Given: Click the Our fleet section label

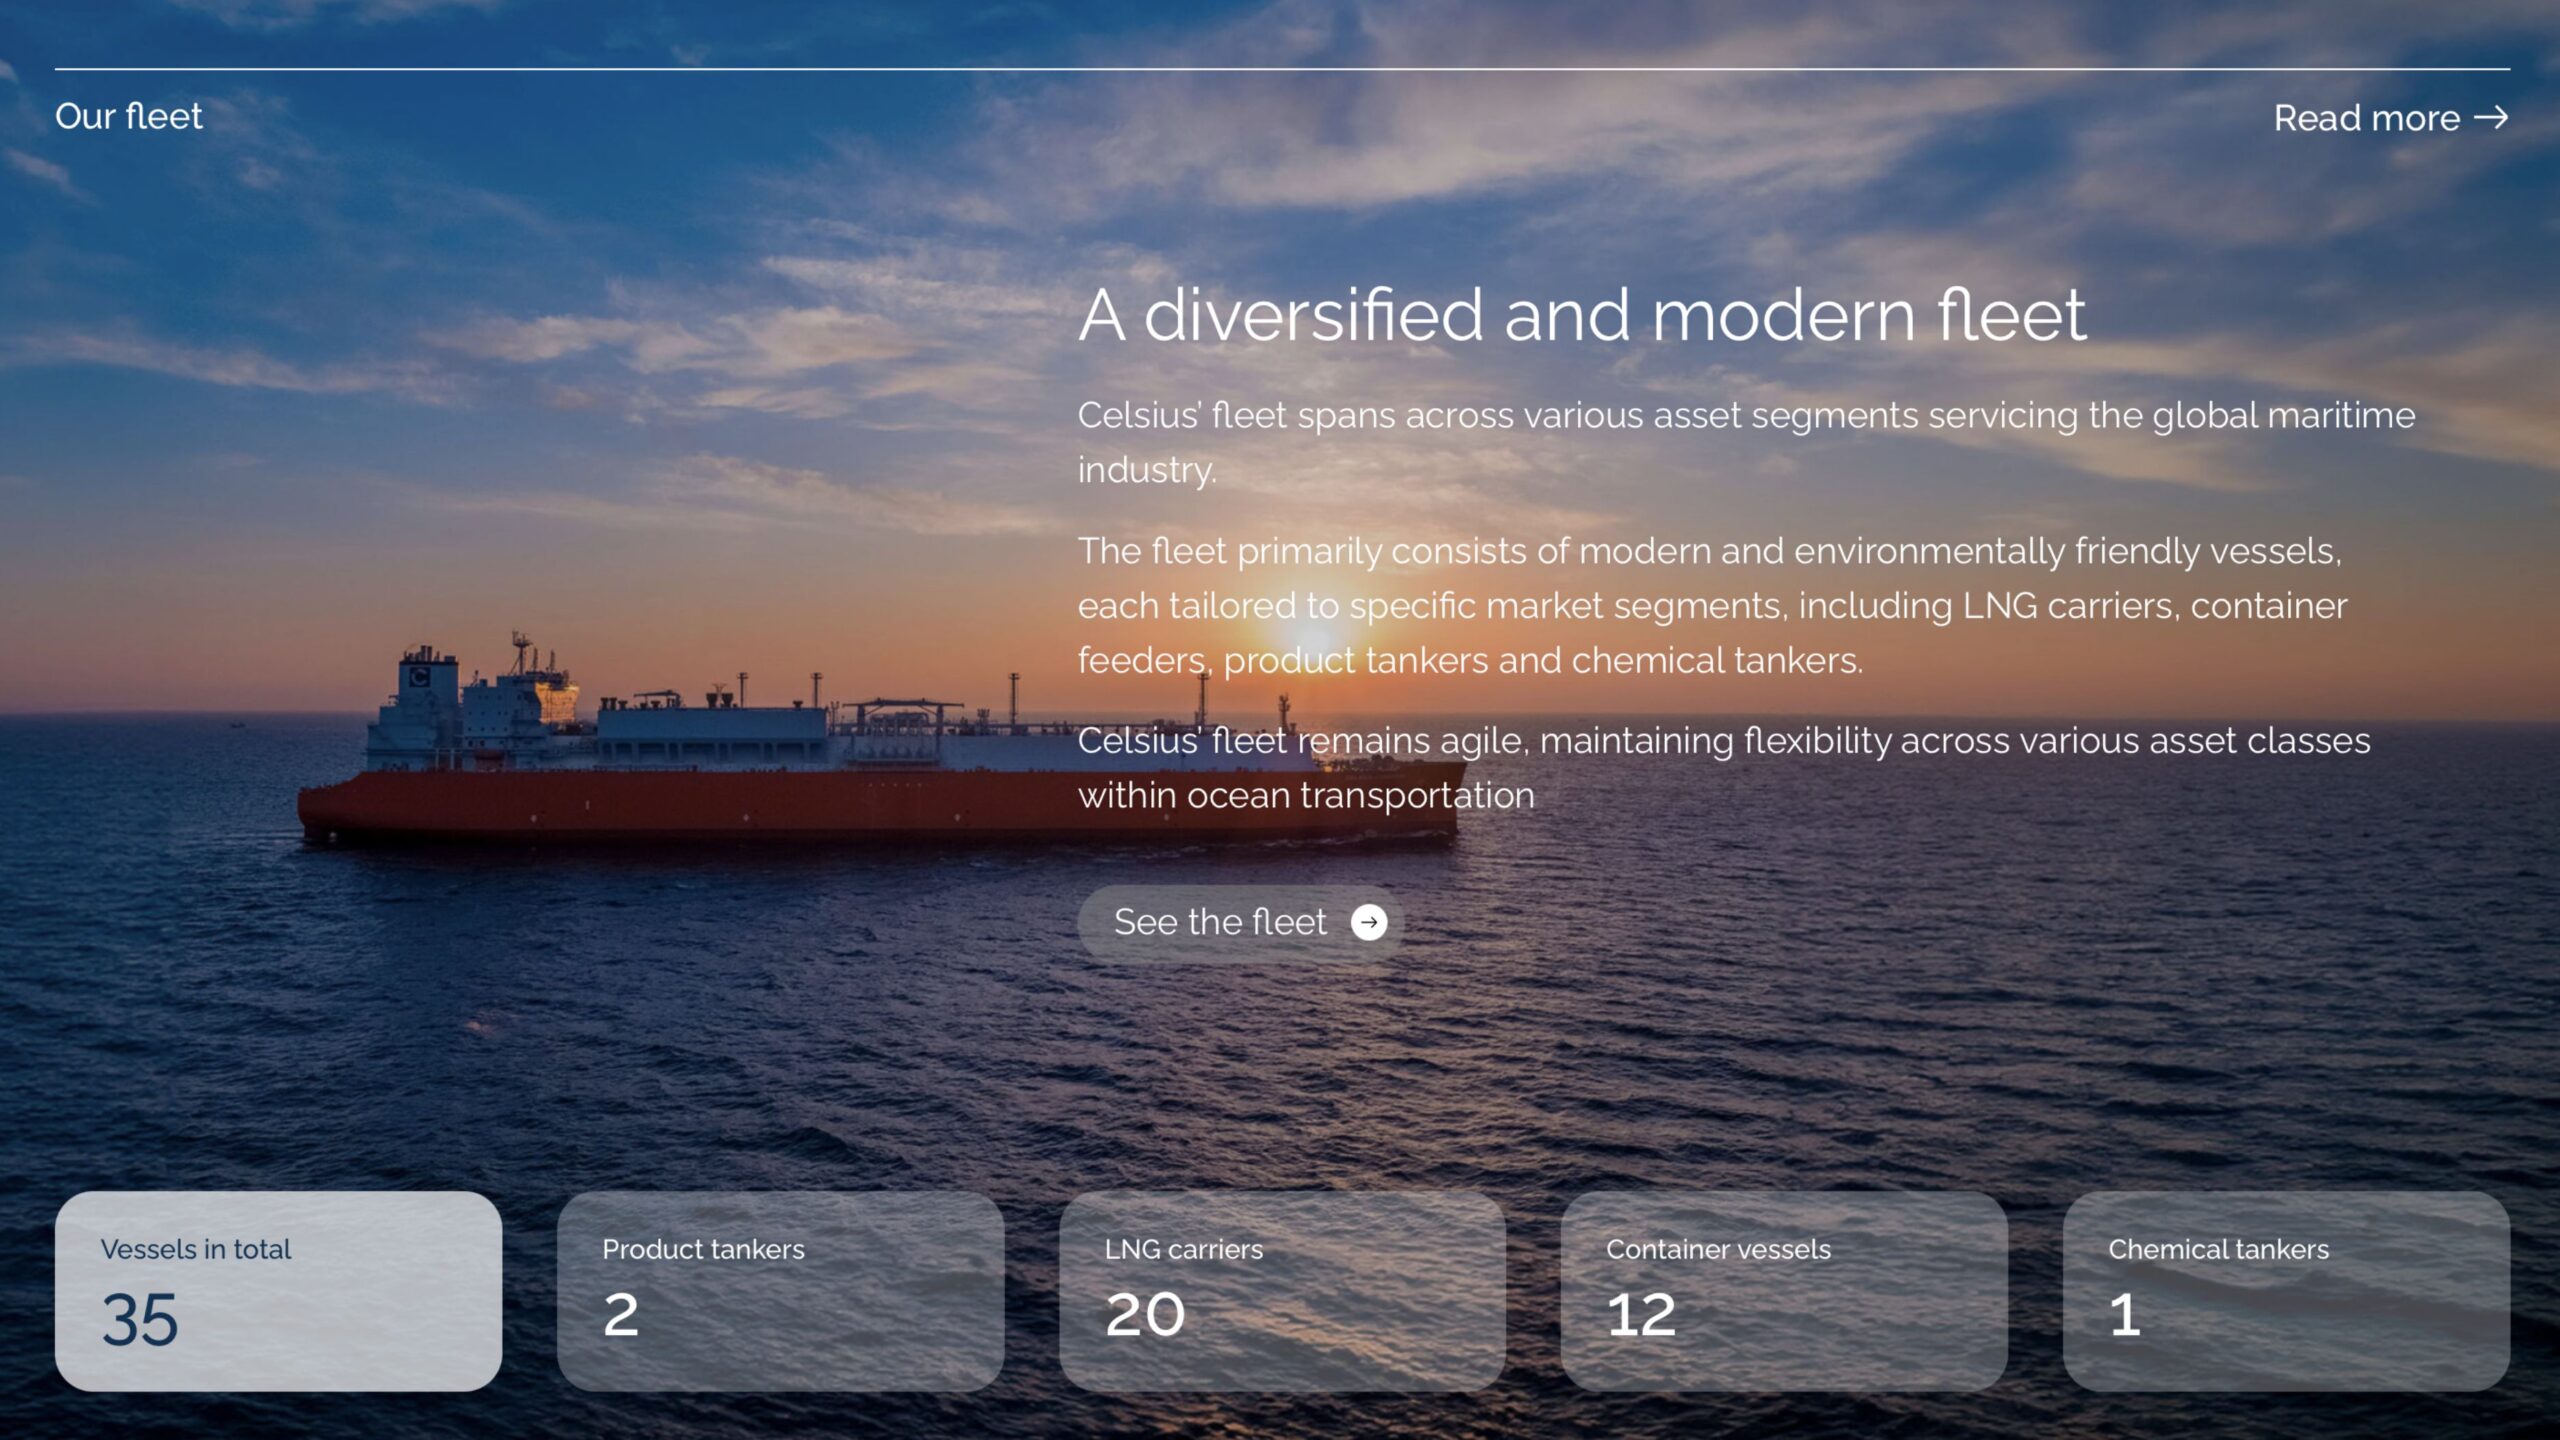Looking at the screenshot, I should click(x=129, y=116).
